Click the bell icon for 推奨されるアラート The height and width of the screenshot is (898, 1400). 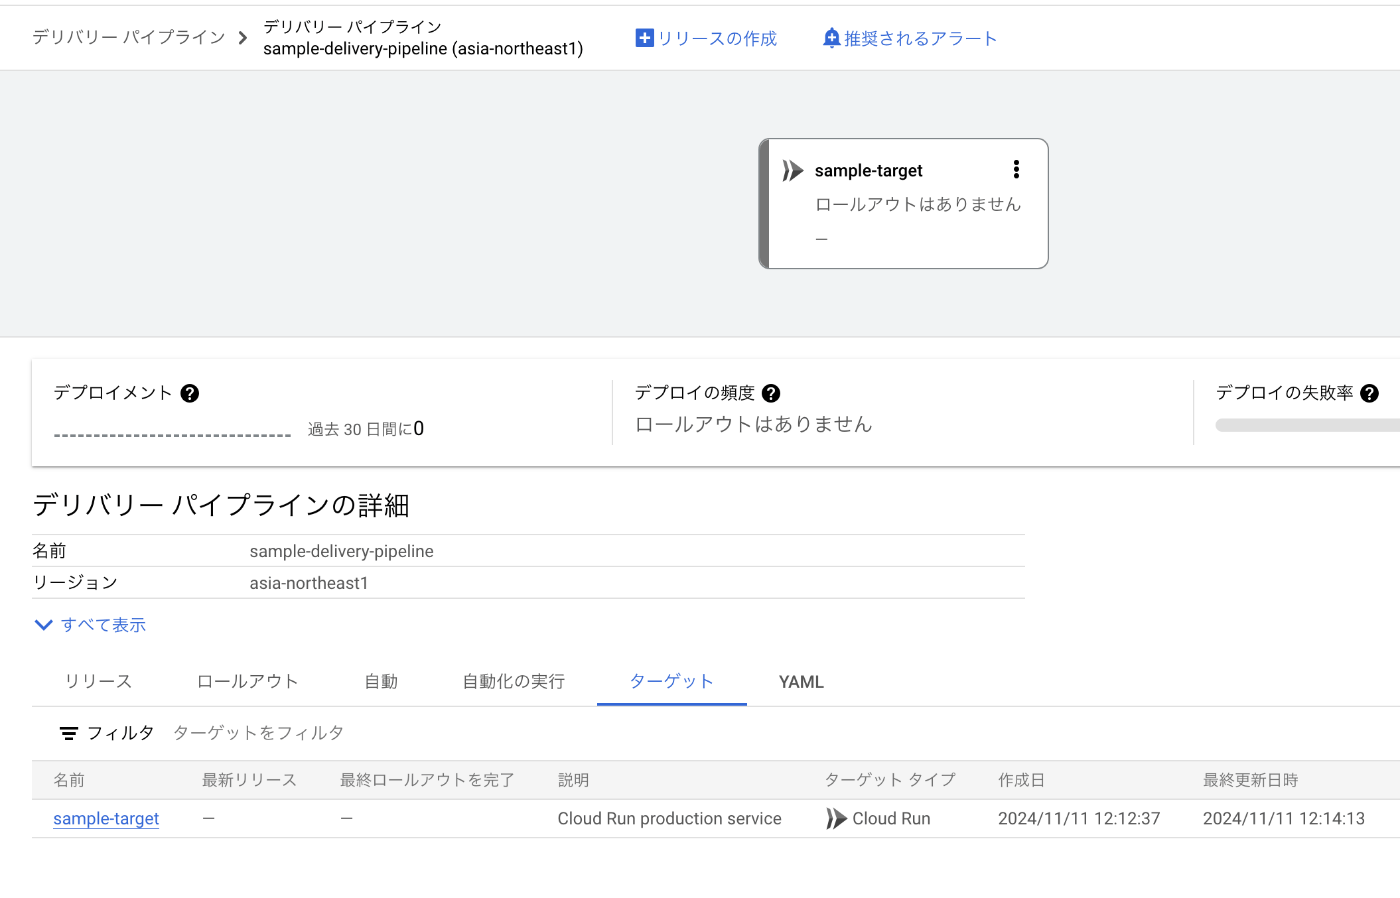click(x=831, y=38)
